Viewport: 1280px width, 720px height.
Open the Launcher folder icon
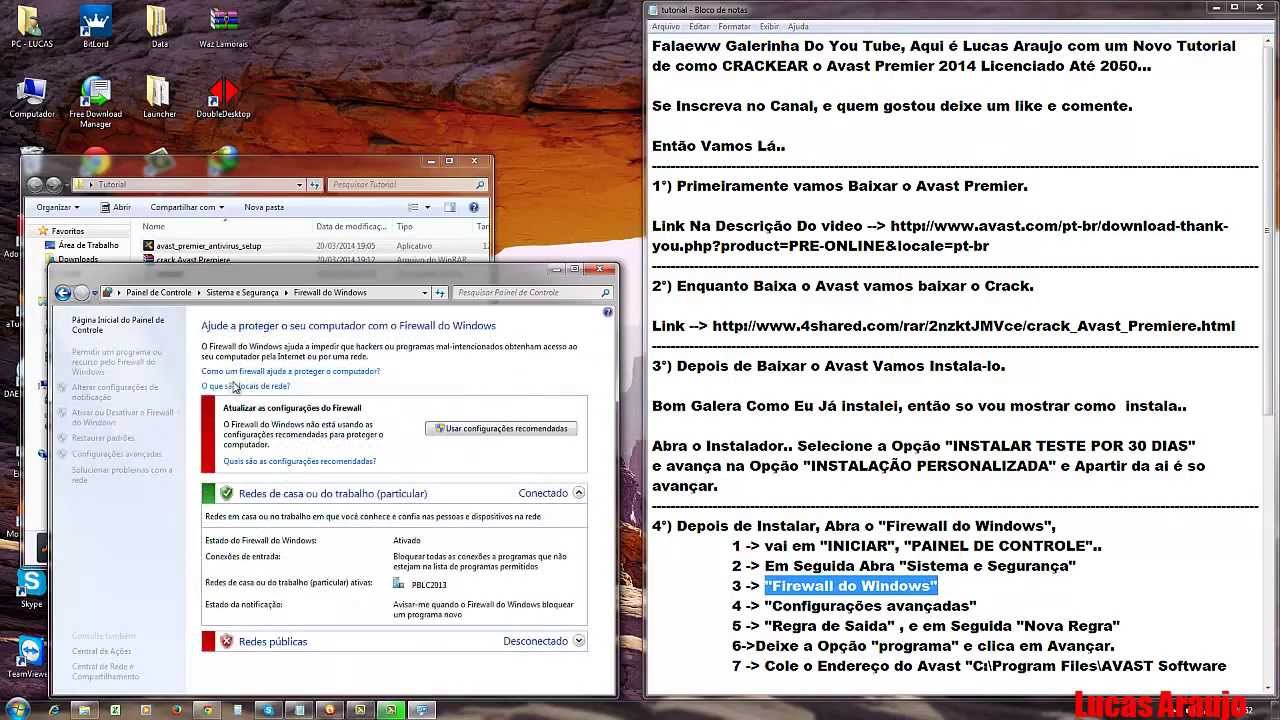click(x=159, y=97)
